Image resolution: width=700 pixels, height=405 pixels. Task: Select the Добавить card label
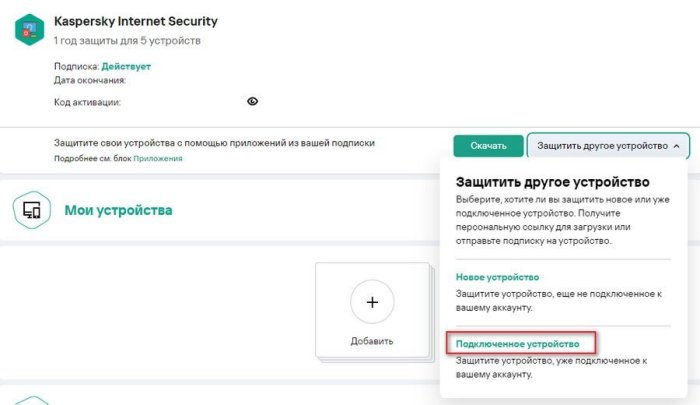pyautogui.click(x=372, y=341)
